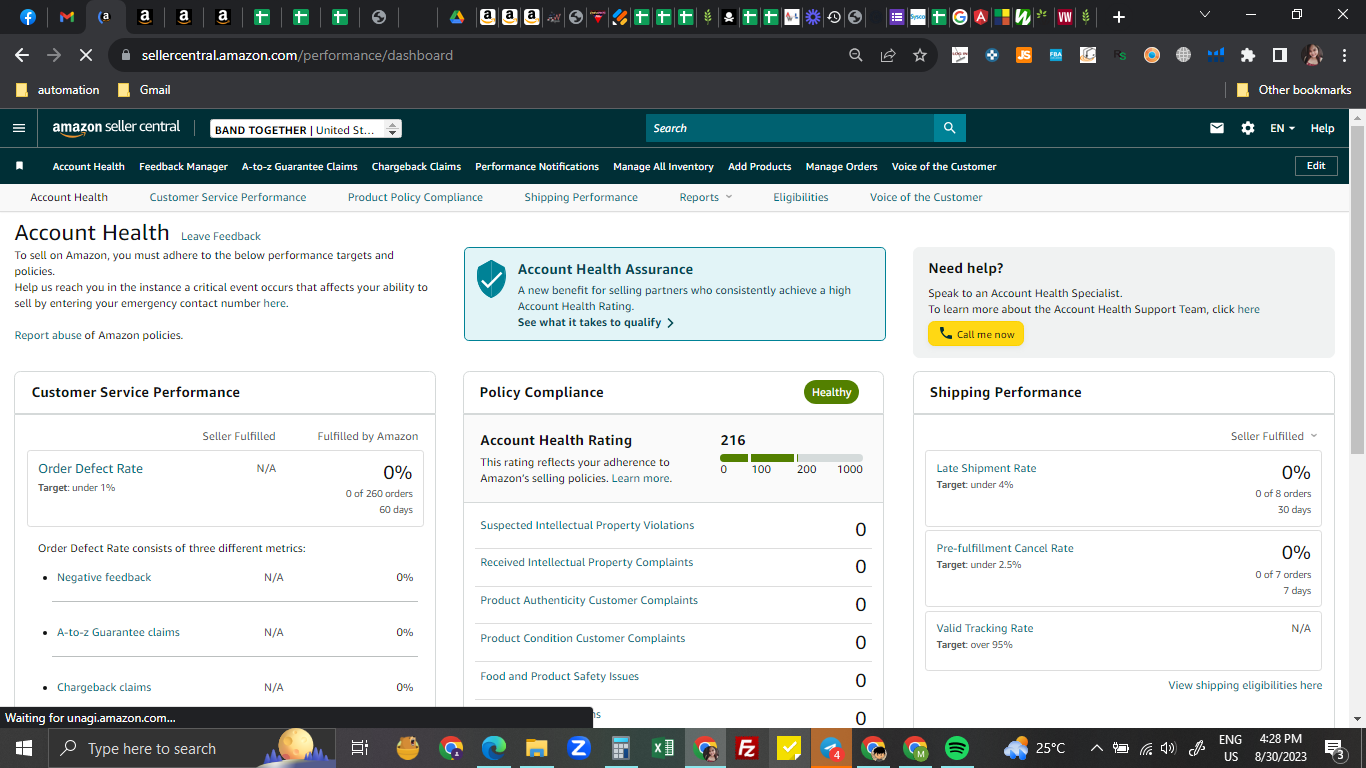Image resolution: width=1366 pixels, height=768 pixels.
Task: Click the bookmark flag icon beside Account Health
Action: (x=19, y=166)
